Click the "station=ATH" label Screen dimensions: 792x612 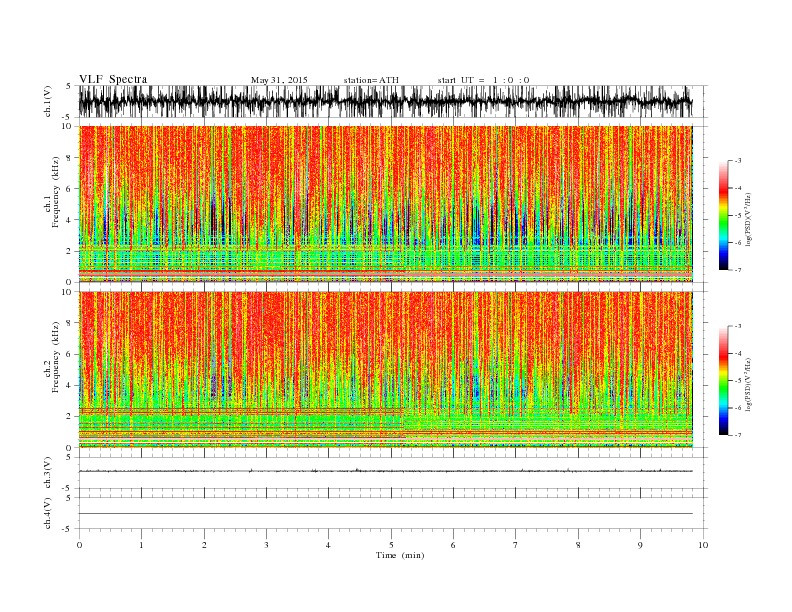(371, 80)
